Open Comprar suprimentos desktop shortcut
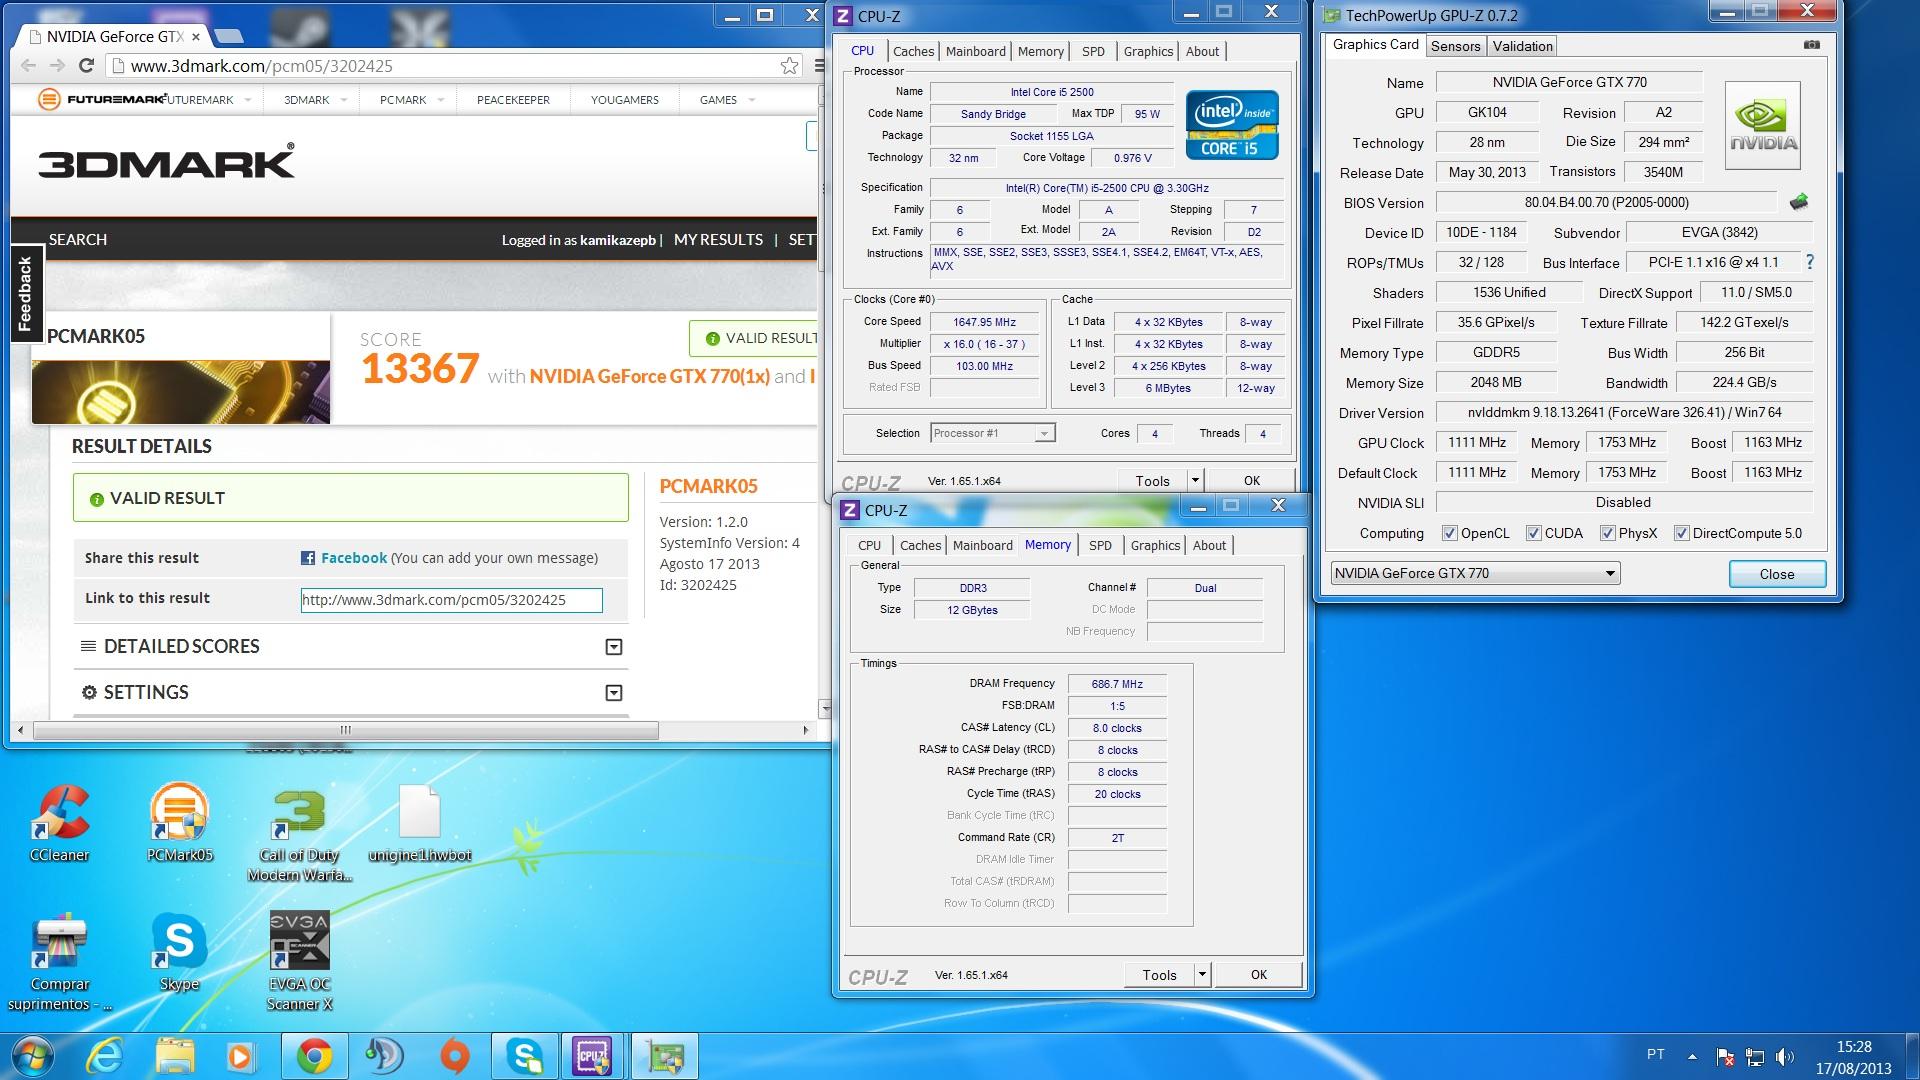The image size is (1920, 1080). (x=59, y=963)
